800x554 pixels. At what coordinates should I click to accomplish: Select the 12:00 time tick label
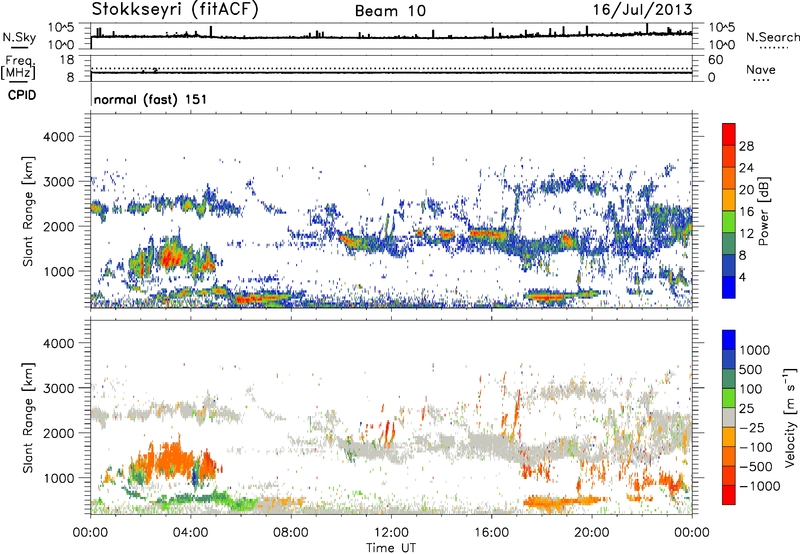391,533
